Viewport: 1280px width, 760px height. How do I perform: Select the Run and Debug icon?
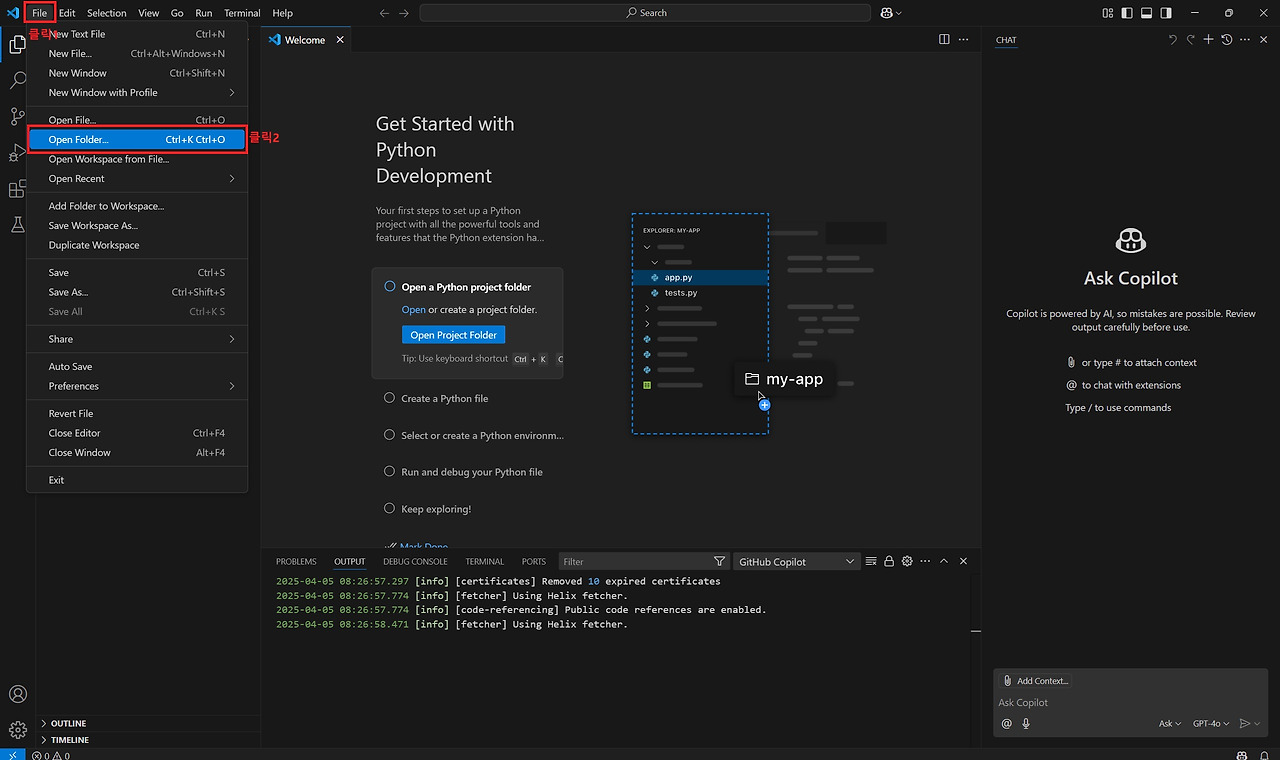17,152
